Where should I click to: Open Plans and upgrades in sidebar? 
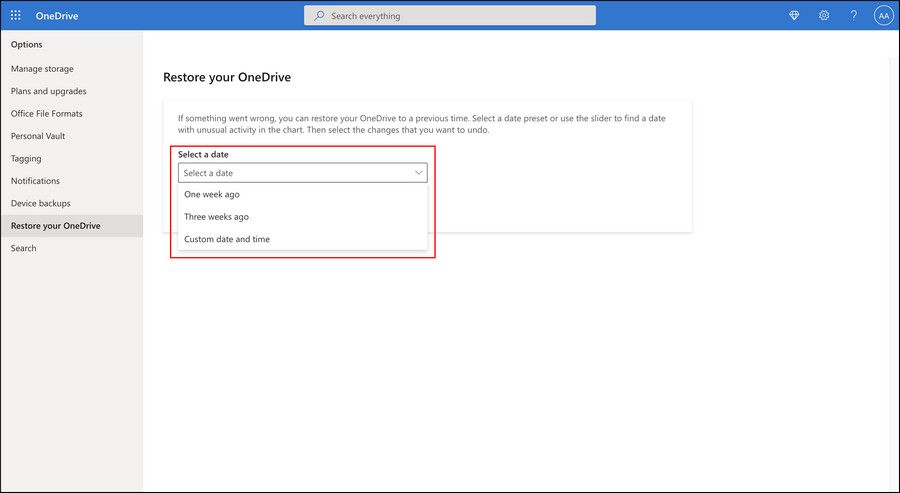tap(72, 91)
